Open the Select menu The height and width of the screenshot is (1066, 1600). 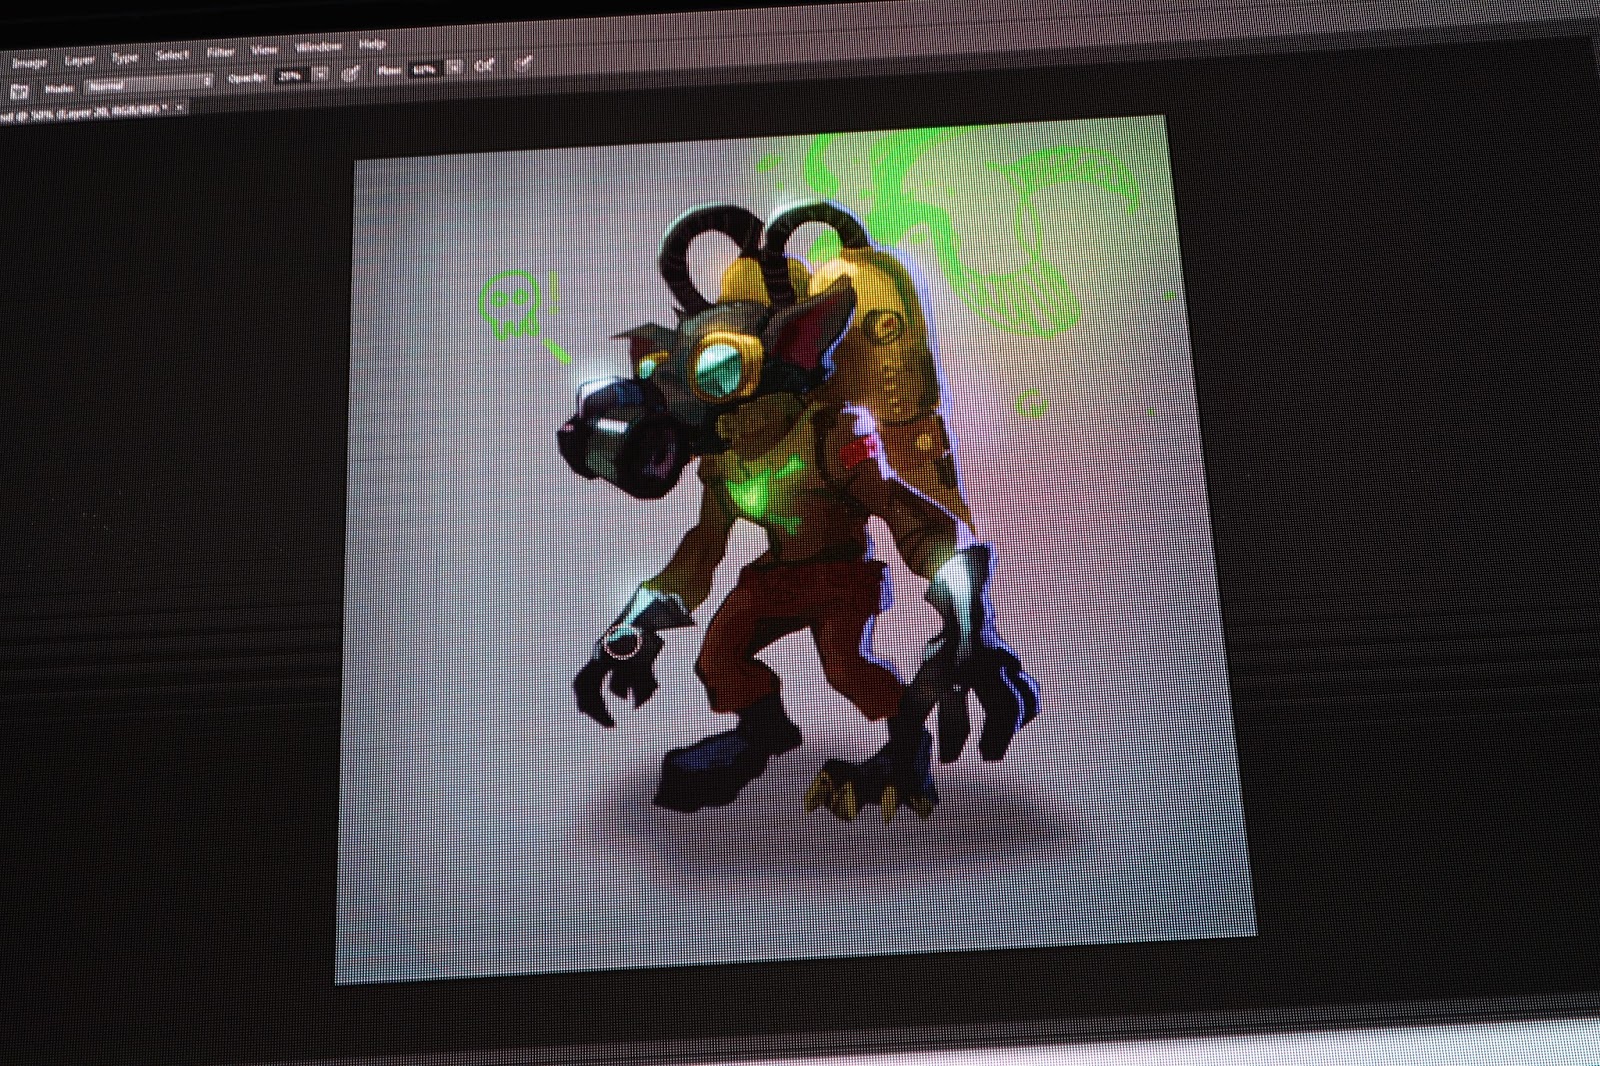pyautogui.click(x=172, y=55)
